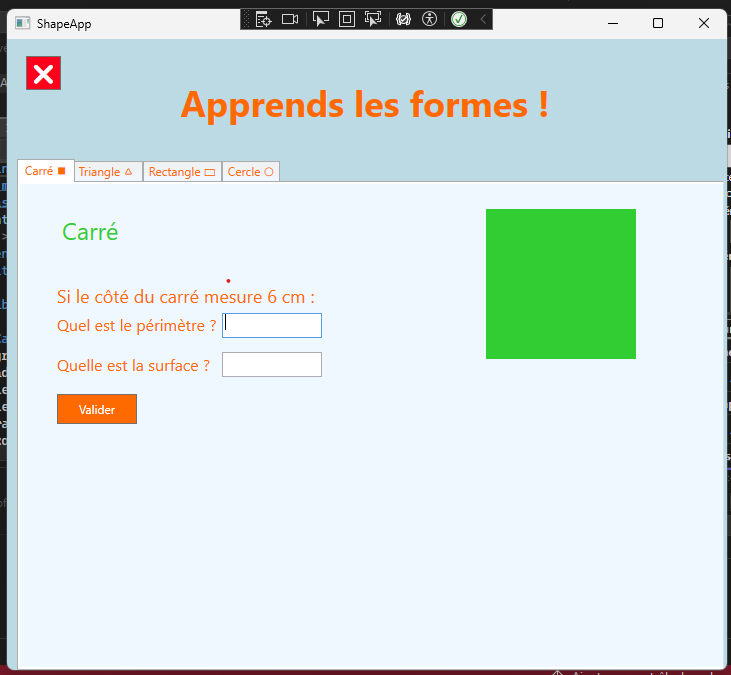Click the 'Quel est le périmètre ?' label
This screenshot has height=675, width=731.
(137, 325)
